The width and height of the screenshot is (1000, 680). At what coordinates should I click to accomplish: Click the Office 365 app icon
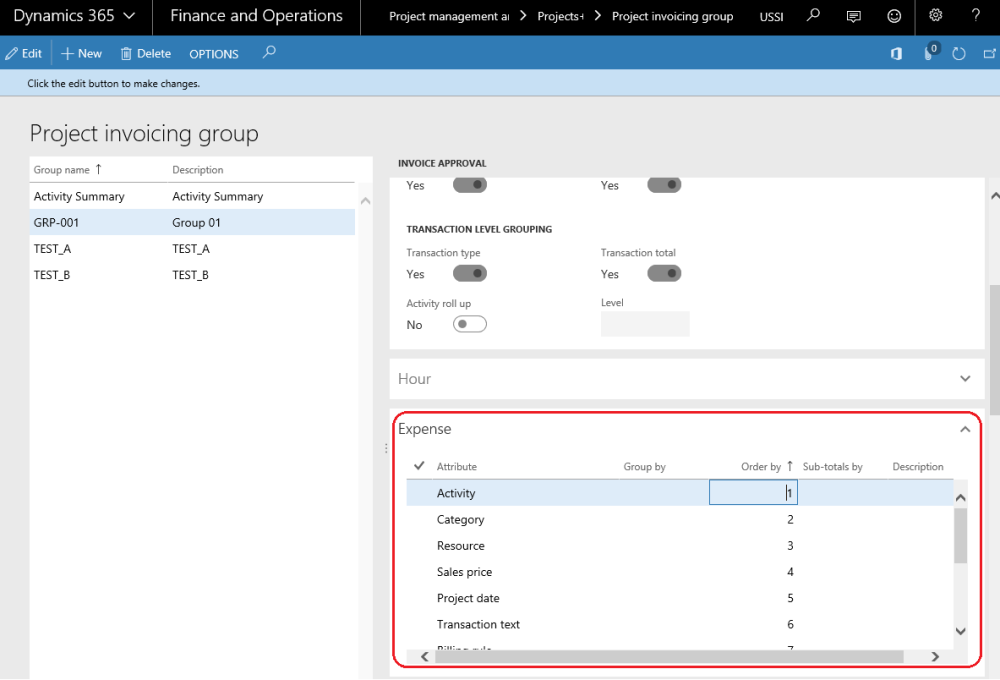[x=895, y=53]
